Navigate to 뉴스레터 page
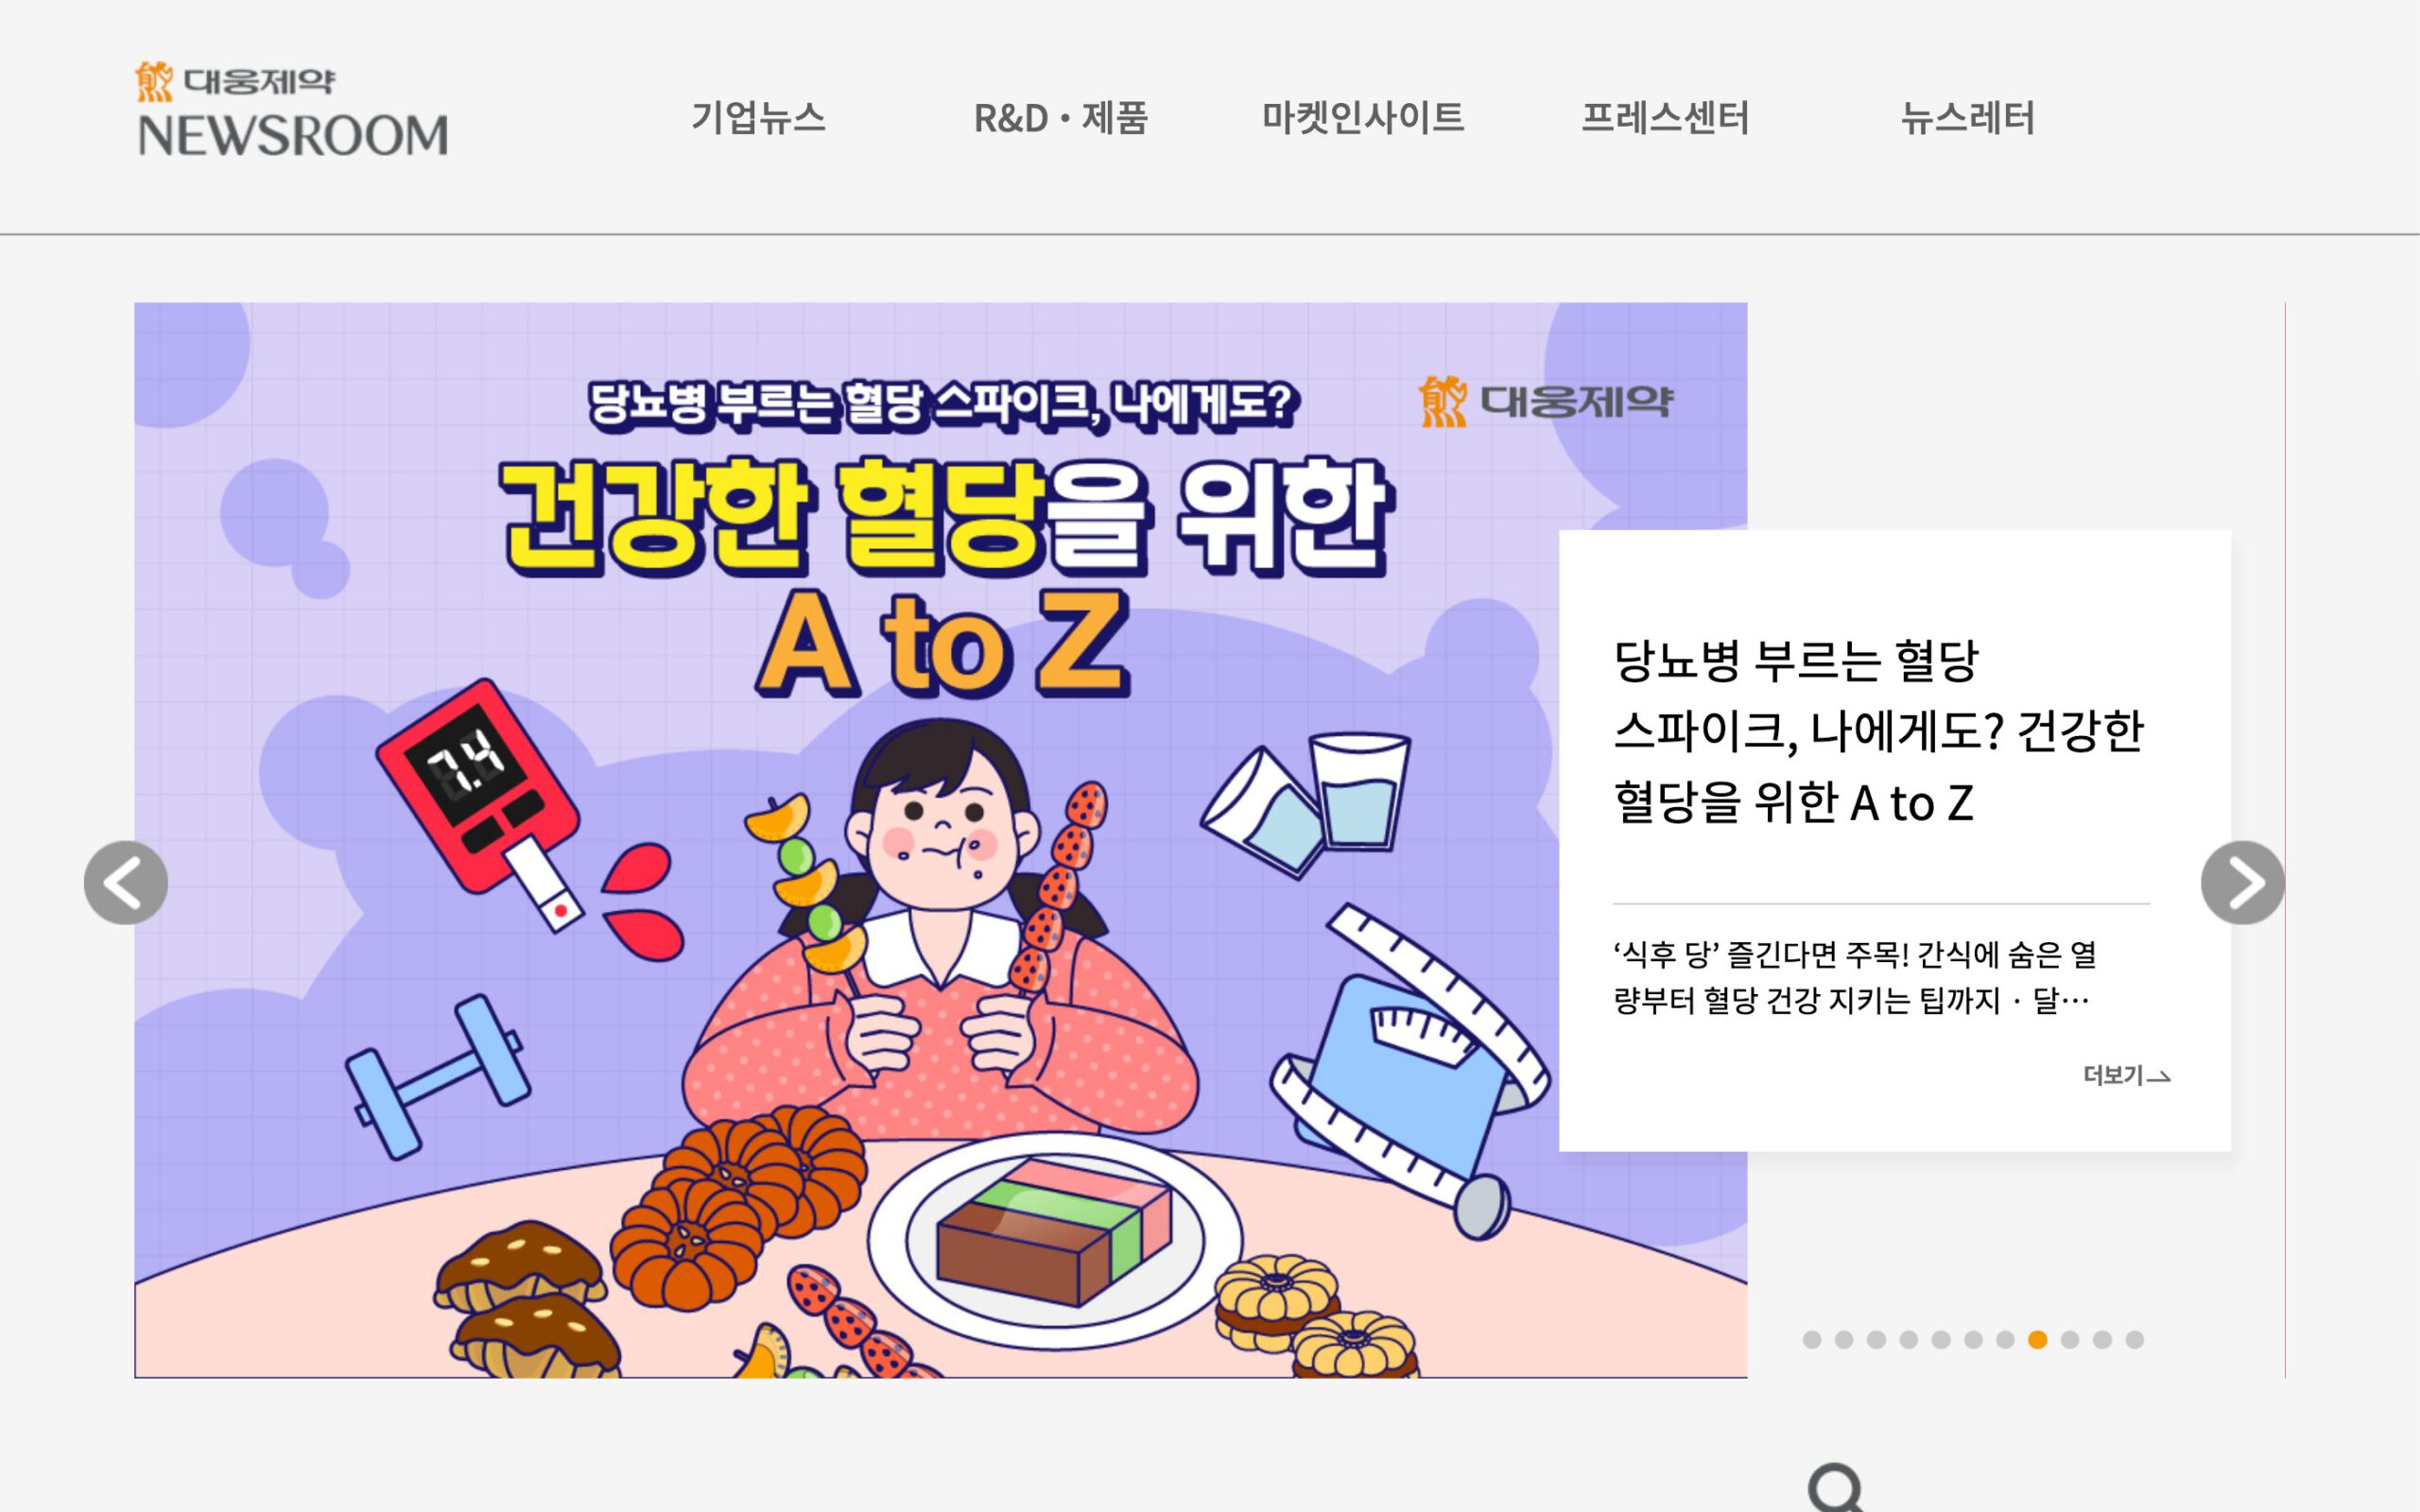Screen dimensions: 2420x1512 click(x=1967, y=118)
